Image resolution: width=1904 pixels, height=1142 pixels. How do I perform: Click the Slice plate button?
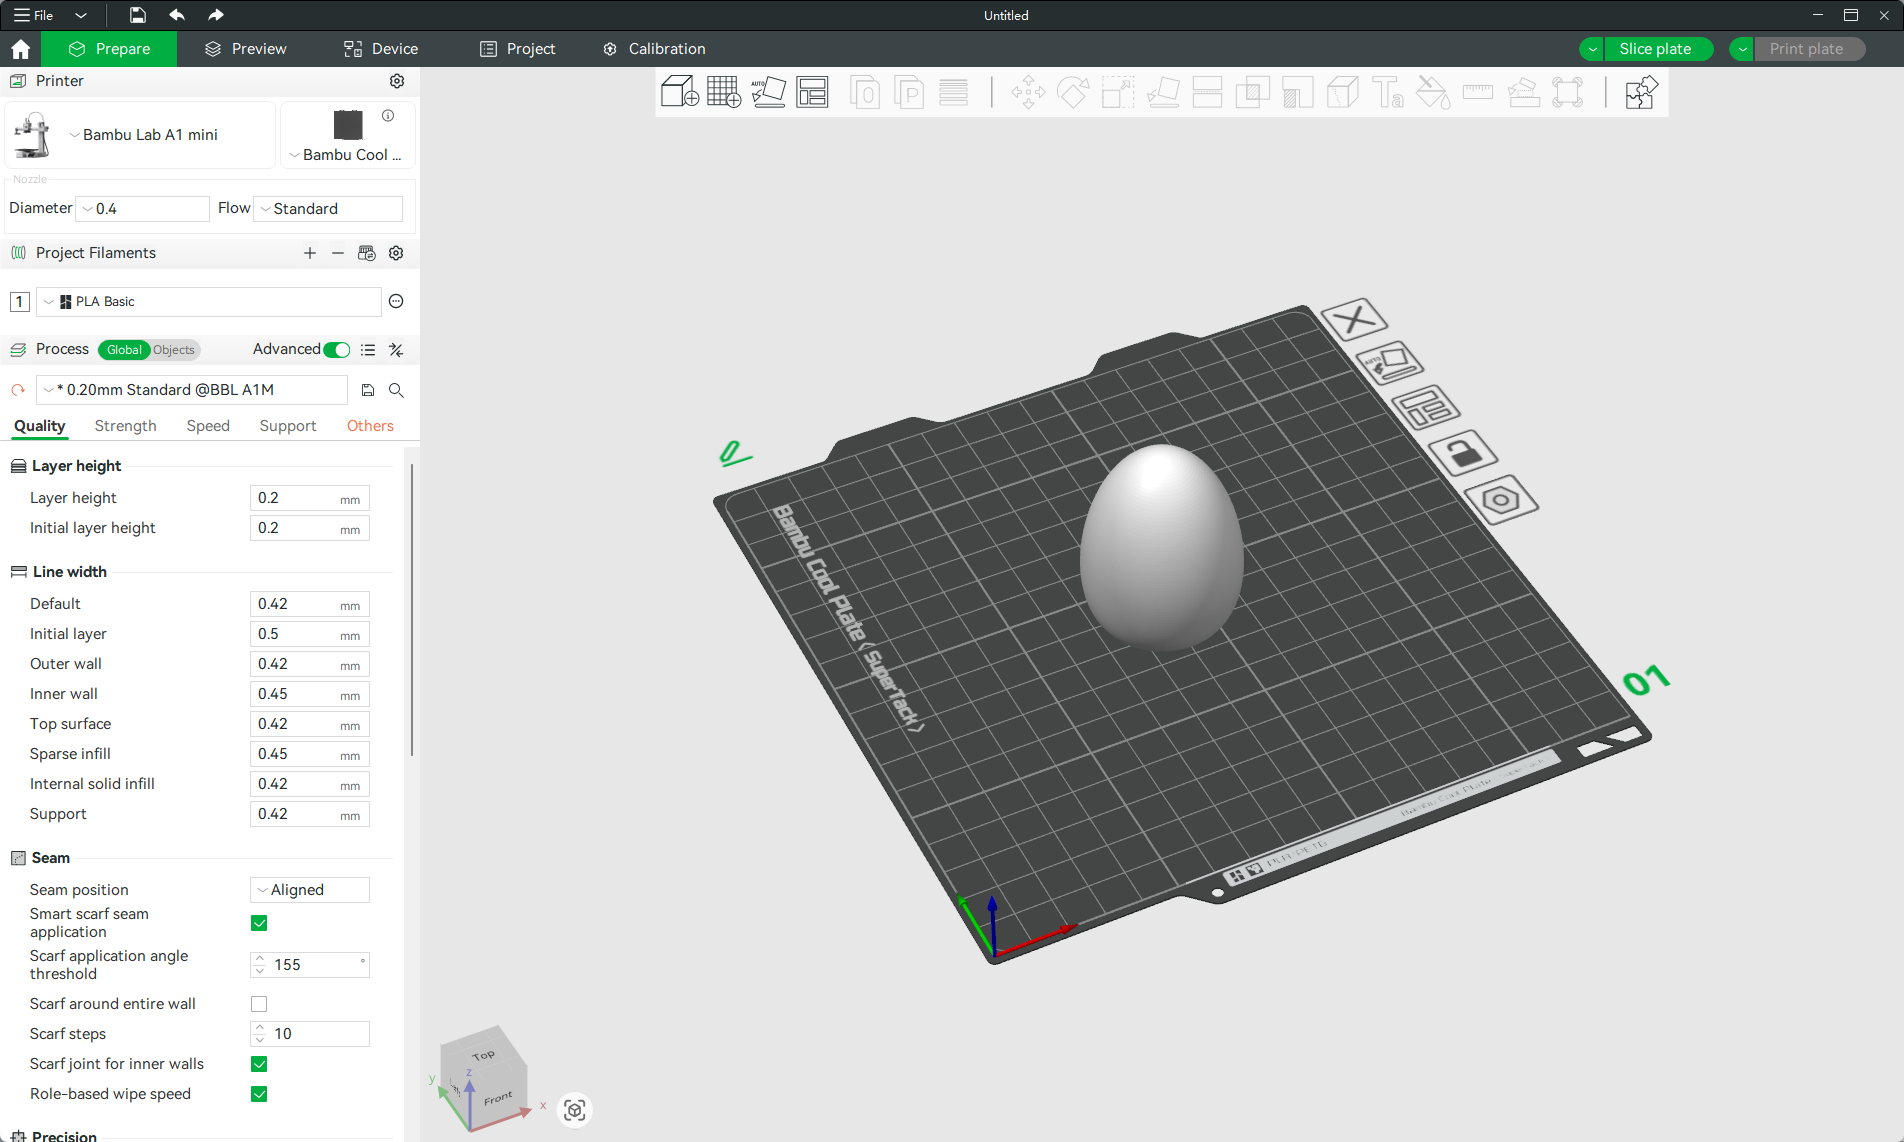(x=1655, y=49)
